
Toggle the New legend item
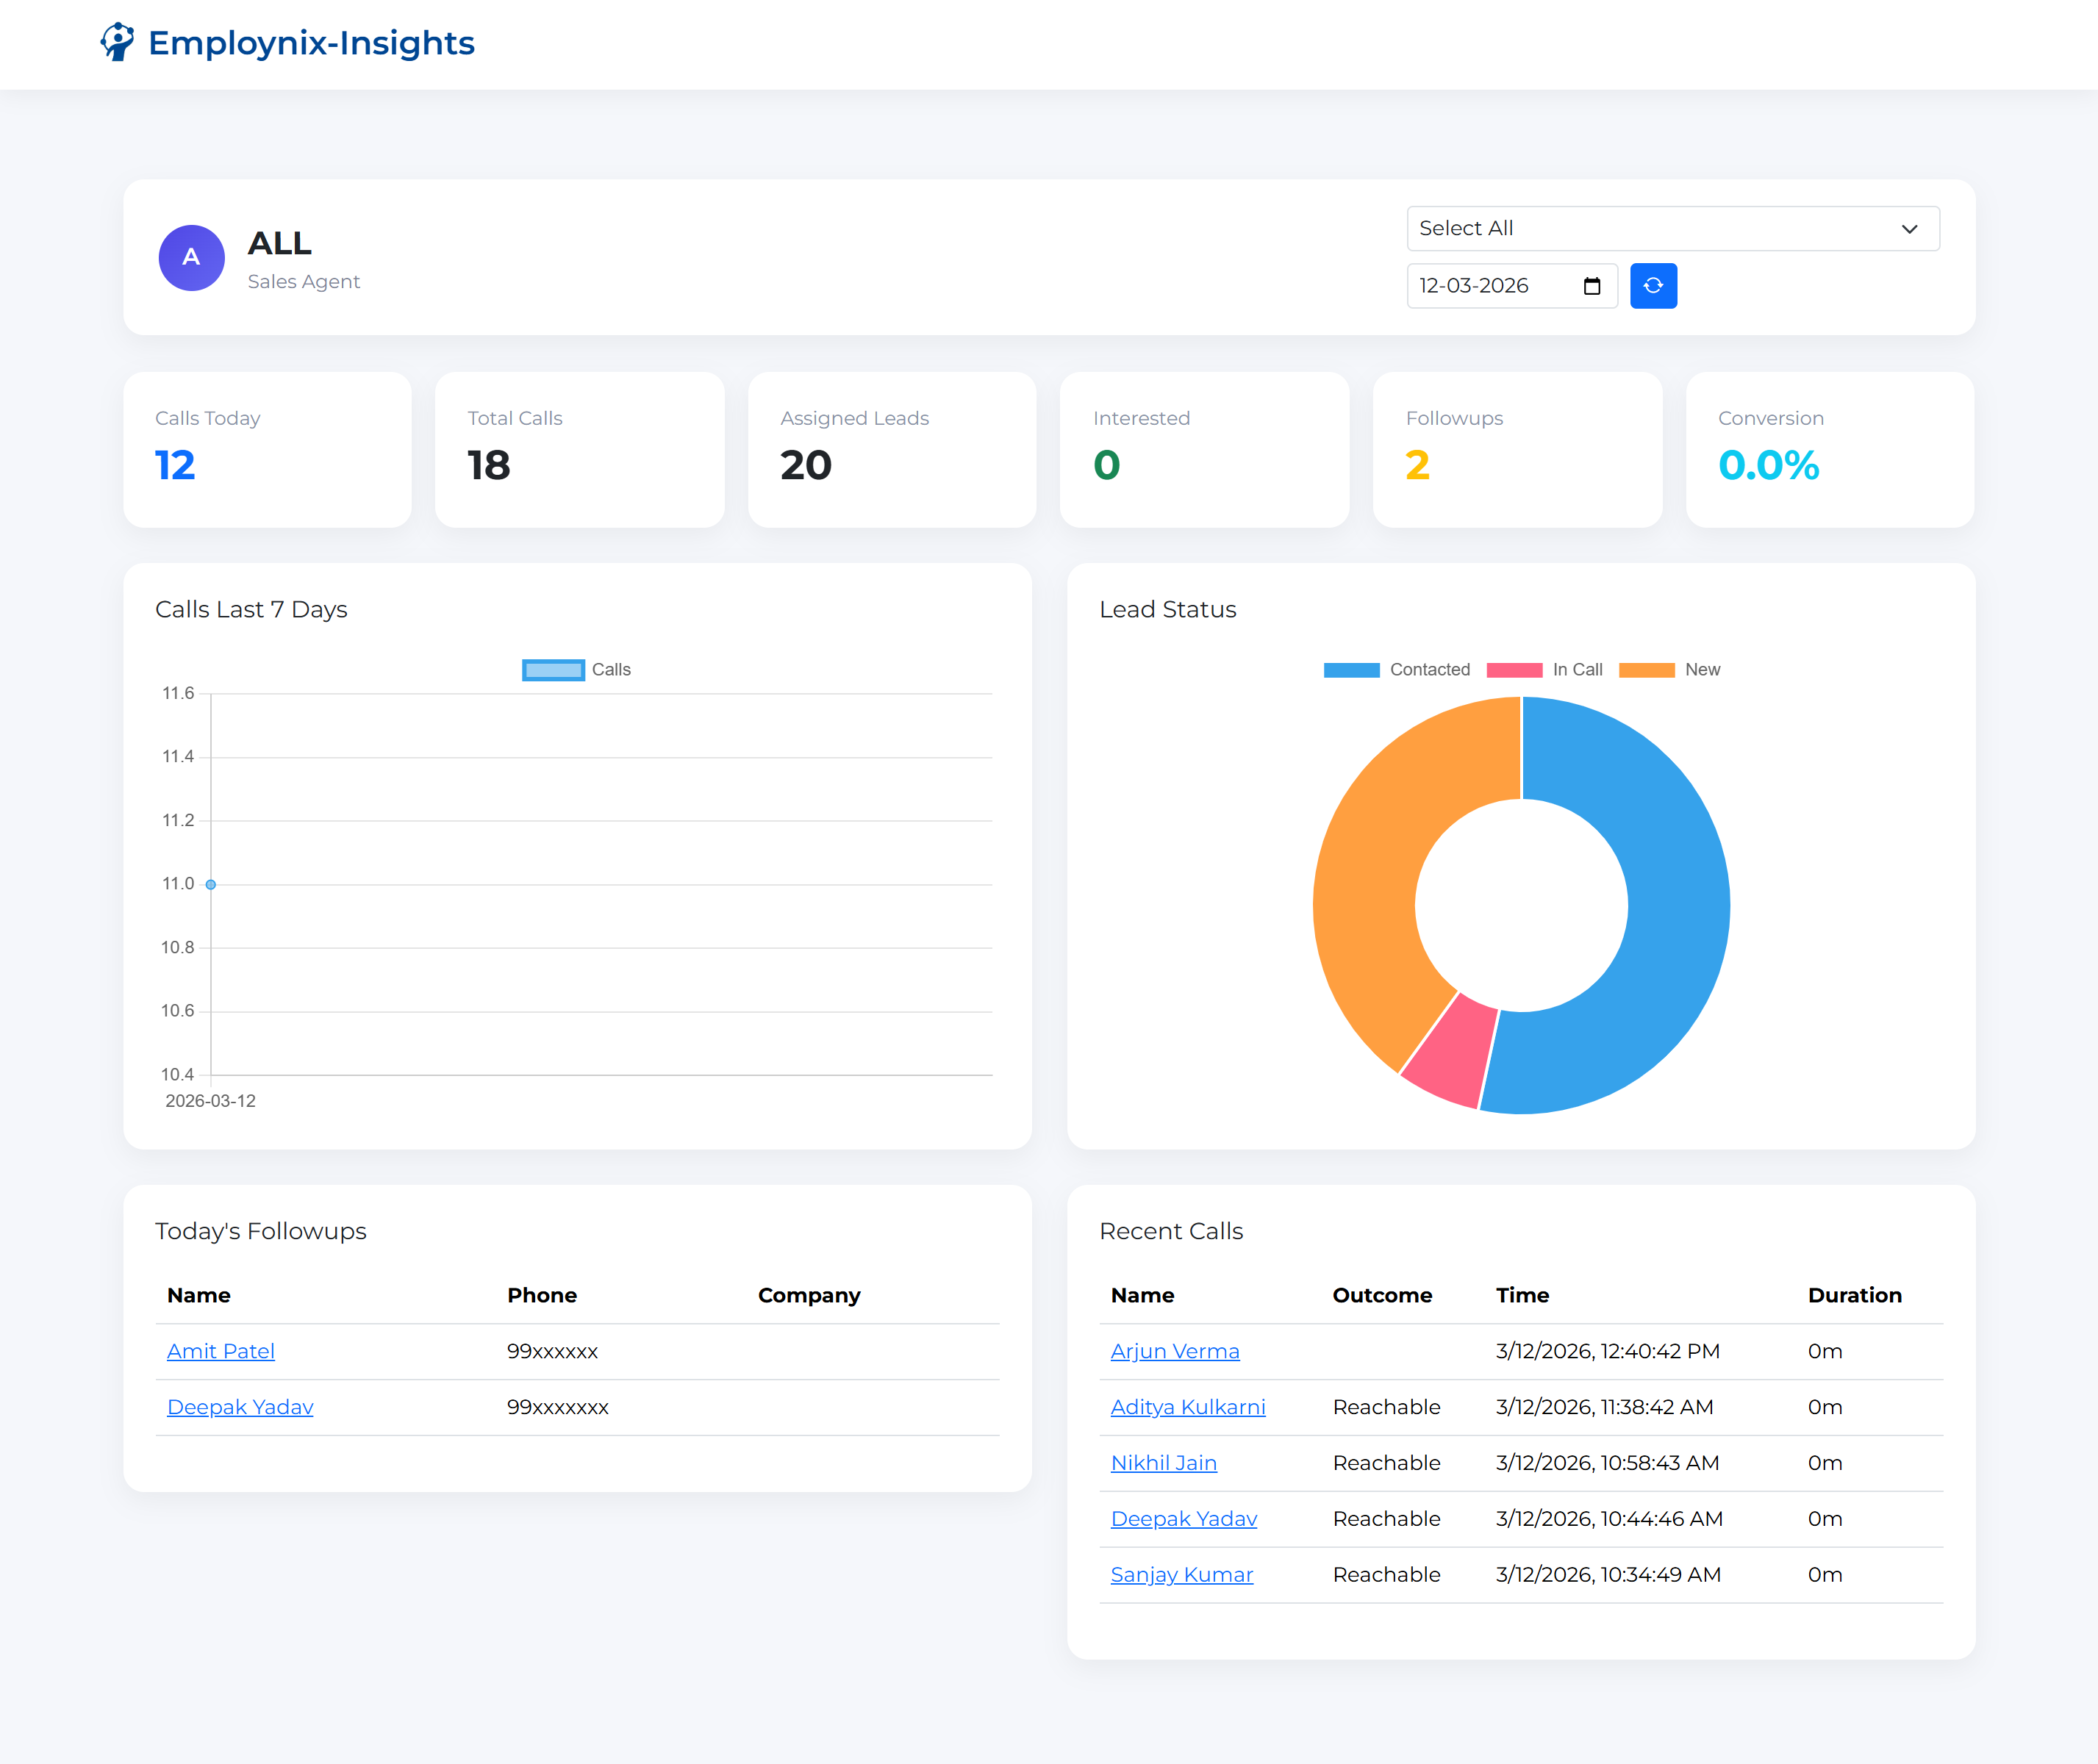[1669, 670]
